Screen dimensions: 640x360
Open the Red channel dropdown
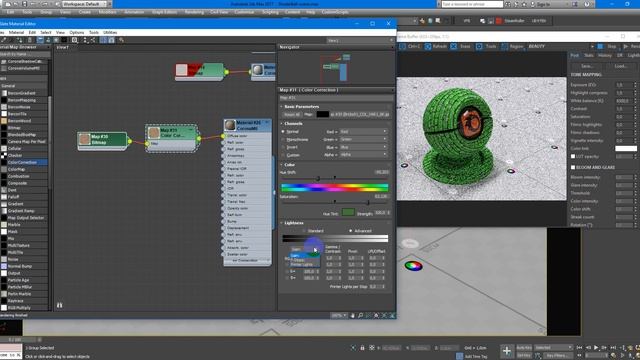pos(363,132)
